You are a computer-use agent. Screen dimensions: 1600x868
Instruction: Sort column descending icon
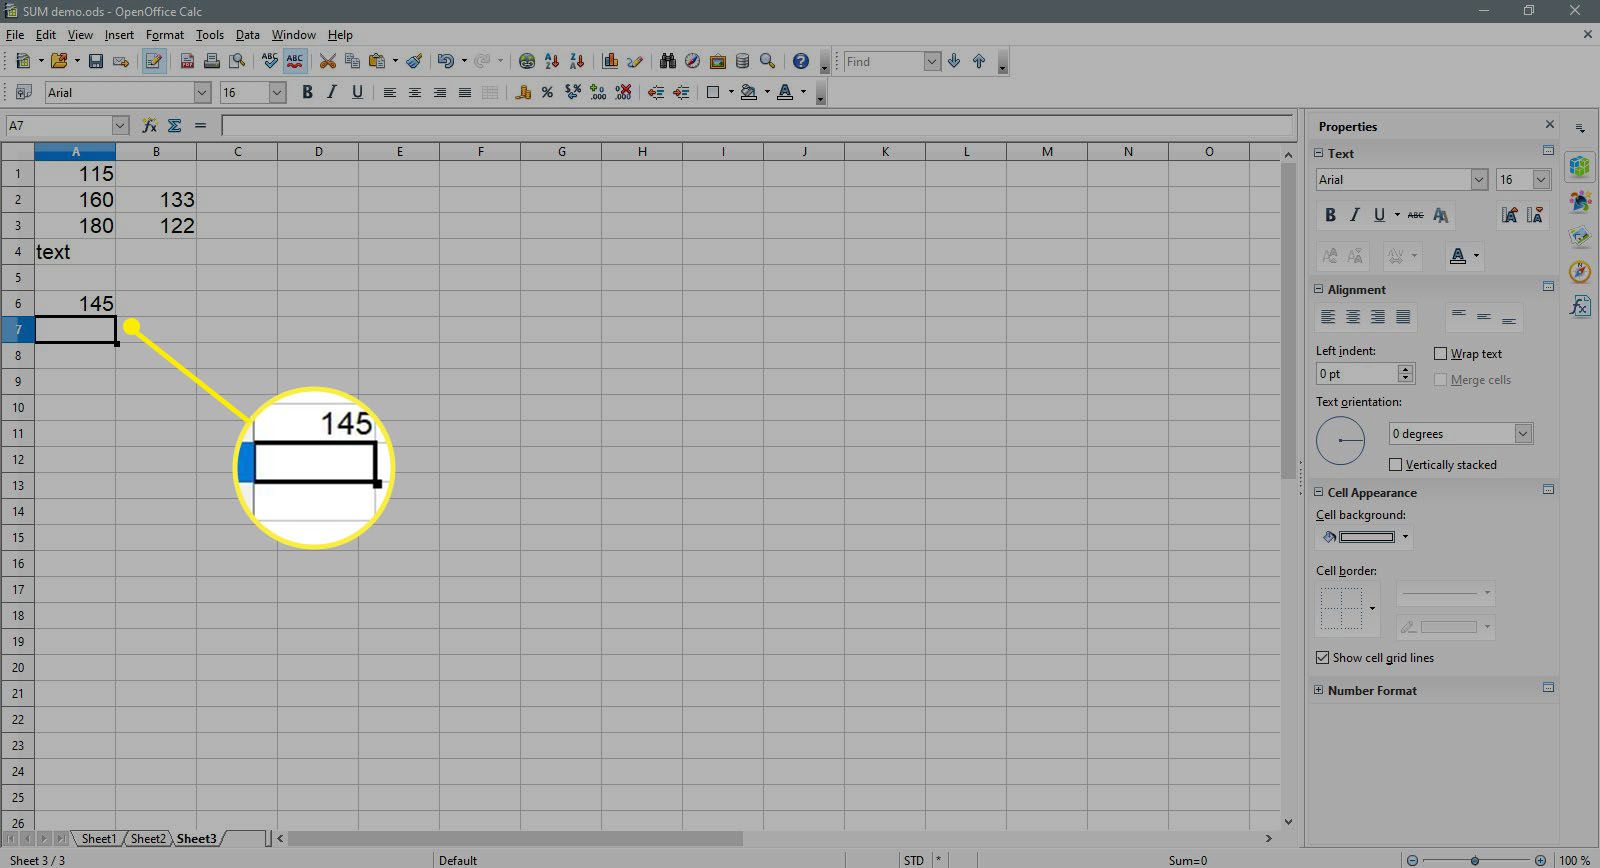577,62
